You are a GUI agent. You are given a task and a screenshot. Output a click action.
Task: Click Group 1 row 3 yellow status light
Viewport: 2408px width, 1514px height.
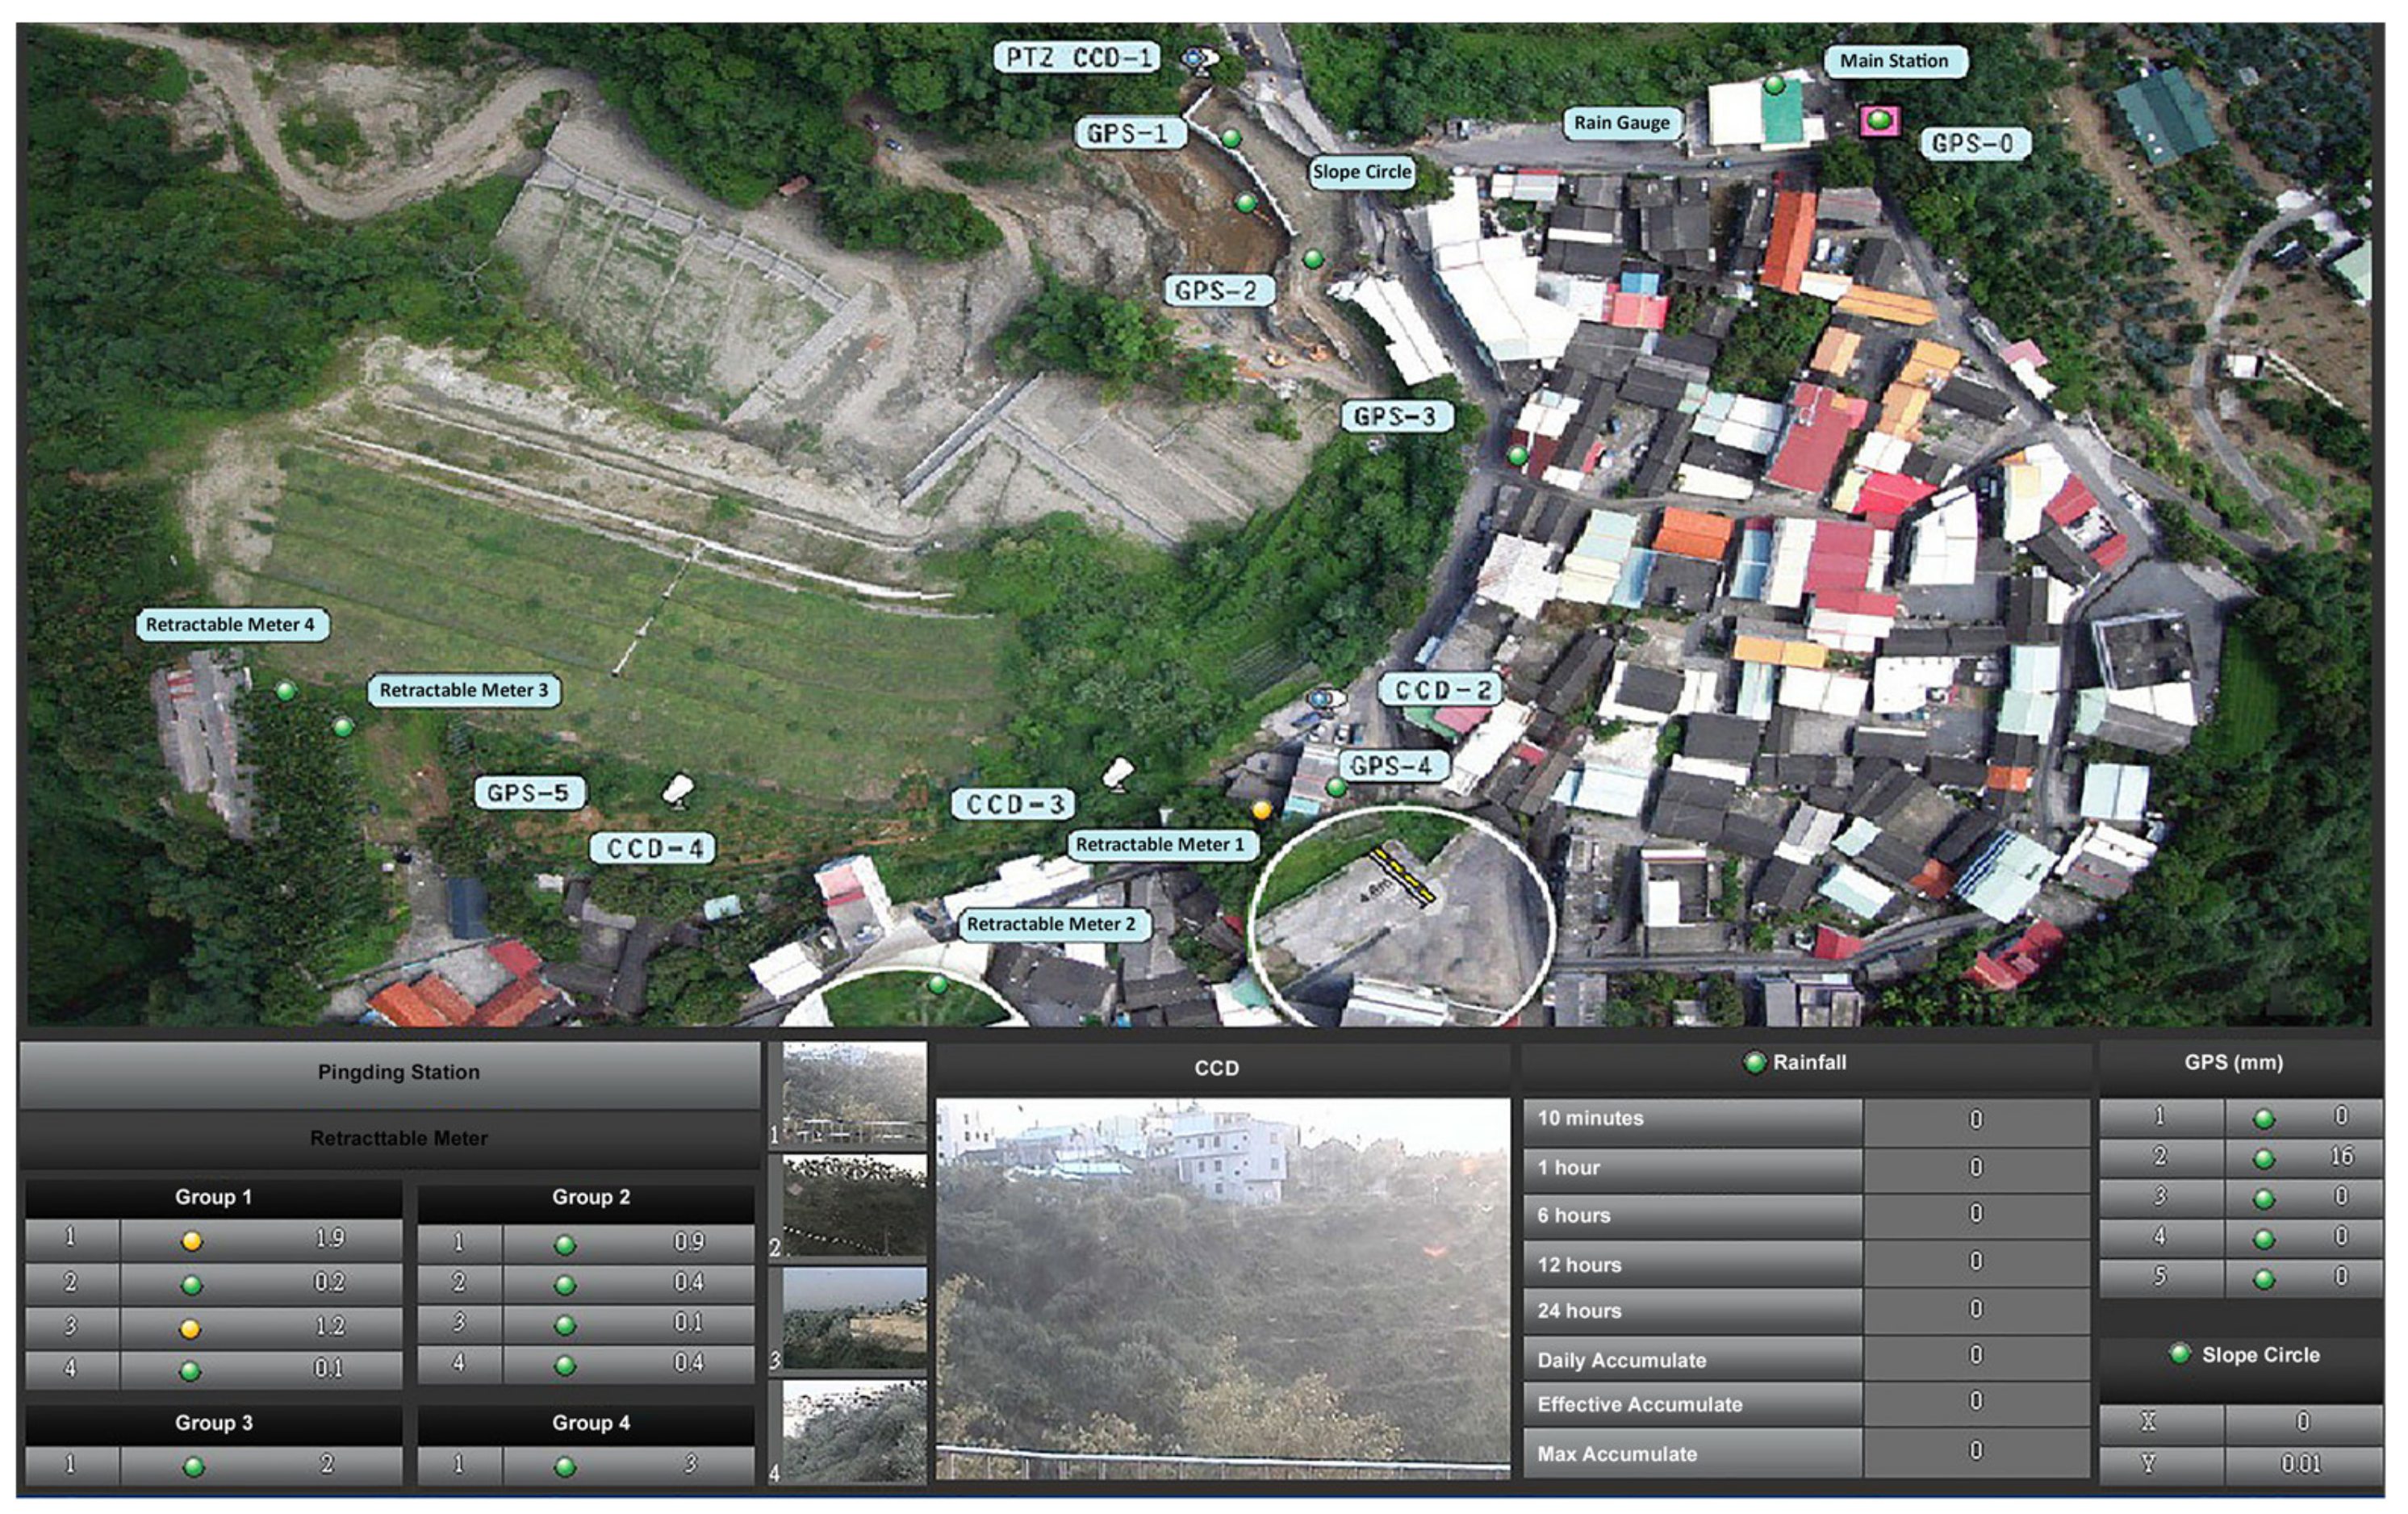tap(190, 1329)
